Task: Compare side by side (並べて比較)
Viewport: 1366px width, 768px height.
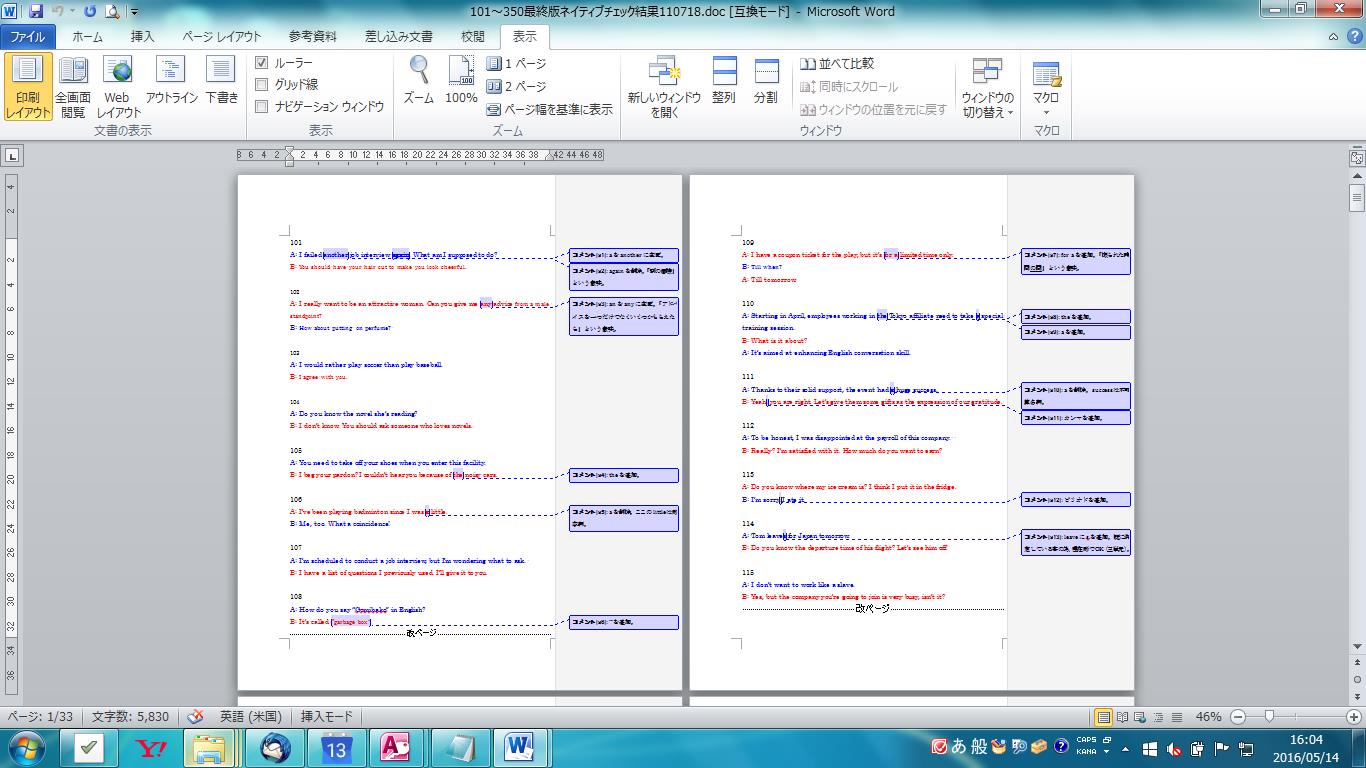Action: coord(837,63)
